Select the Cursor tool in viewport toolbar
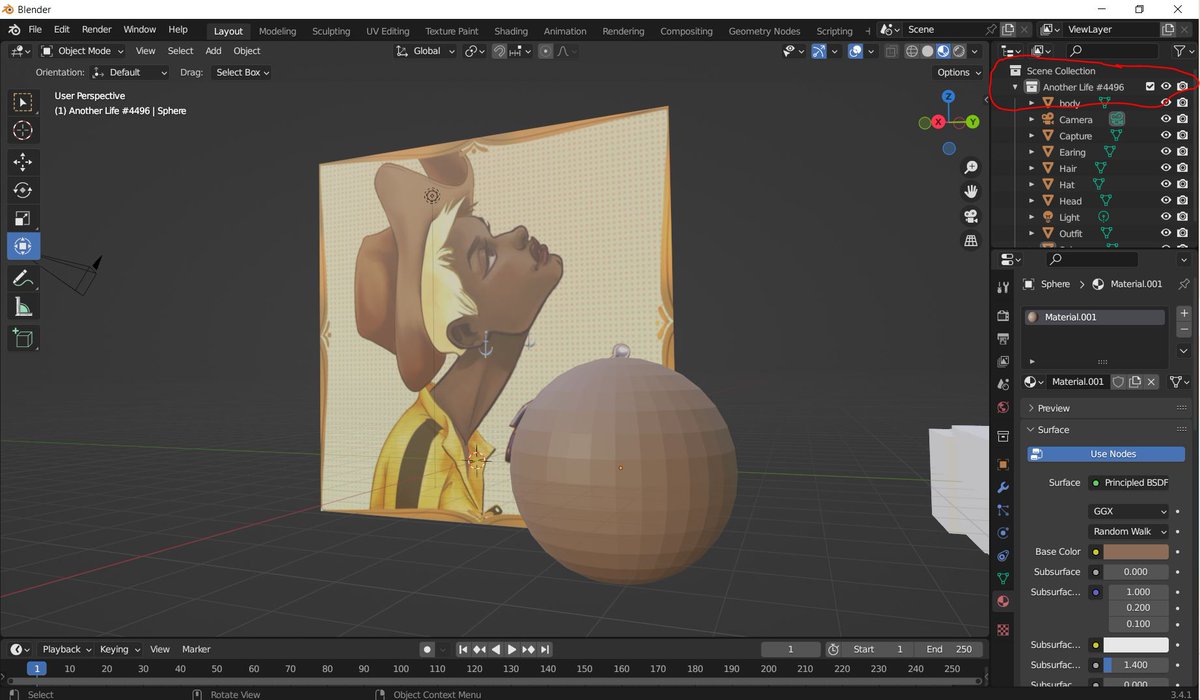The width and height of the screenshot is (1200, 700). (23, 131)
